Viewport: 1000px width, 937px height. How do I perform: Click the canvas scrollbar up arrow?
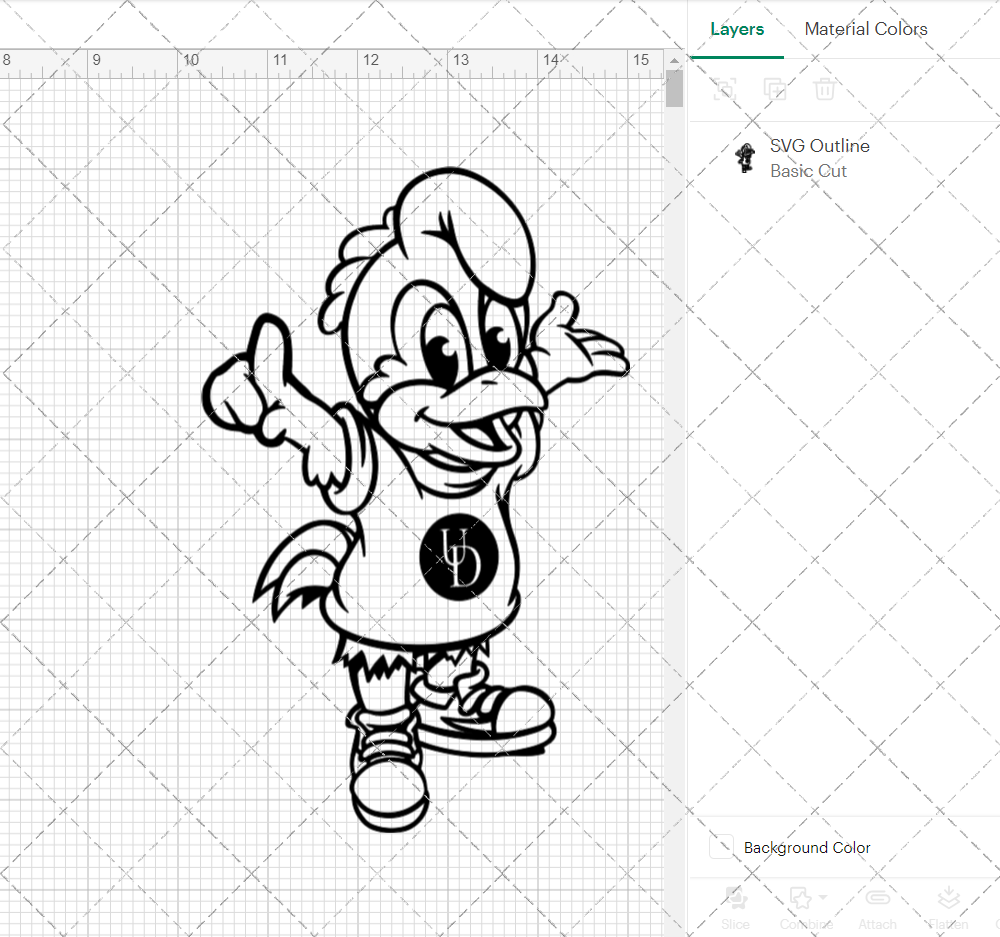[674, 61]
